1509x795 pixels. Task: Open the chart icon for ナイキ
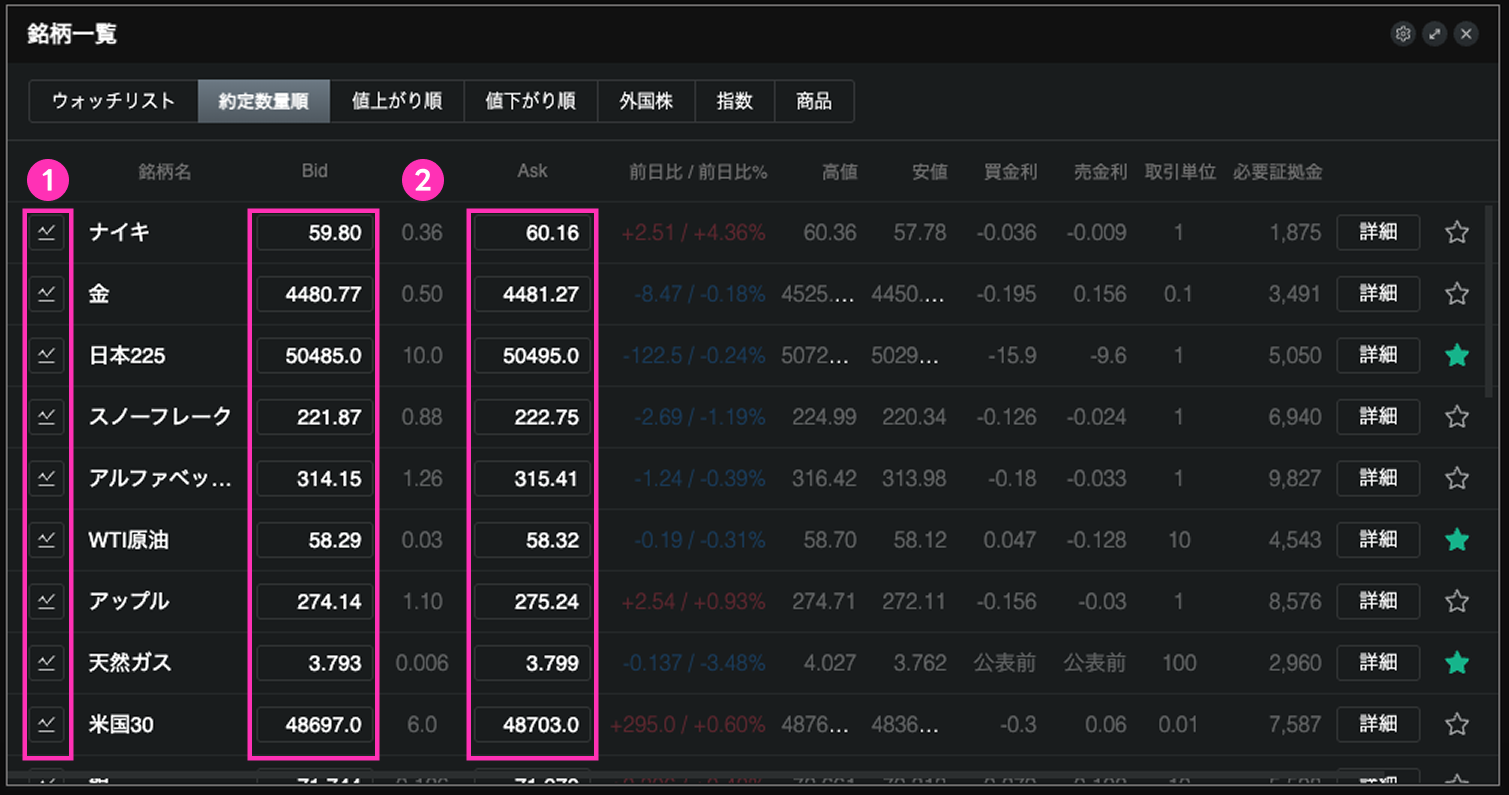tap(46, 232)
